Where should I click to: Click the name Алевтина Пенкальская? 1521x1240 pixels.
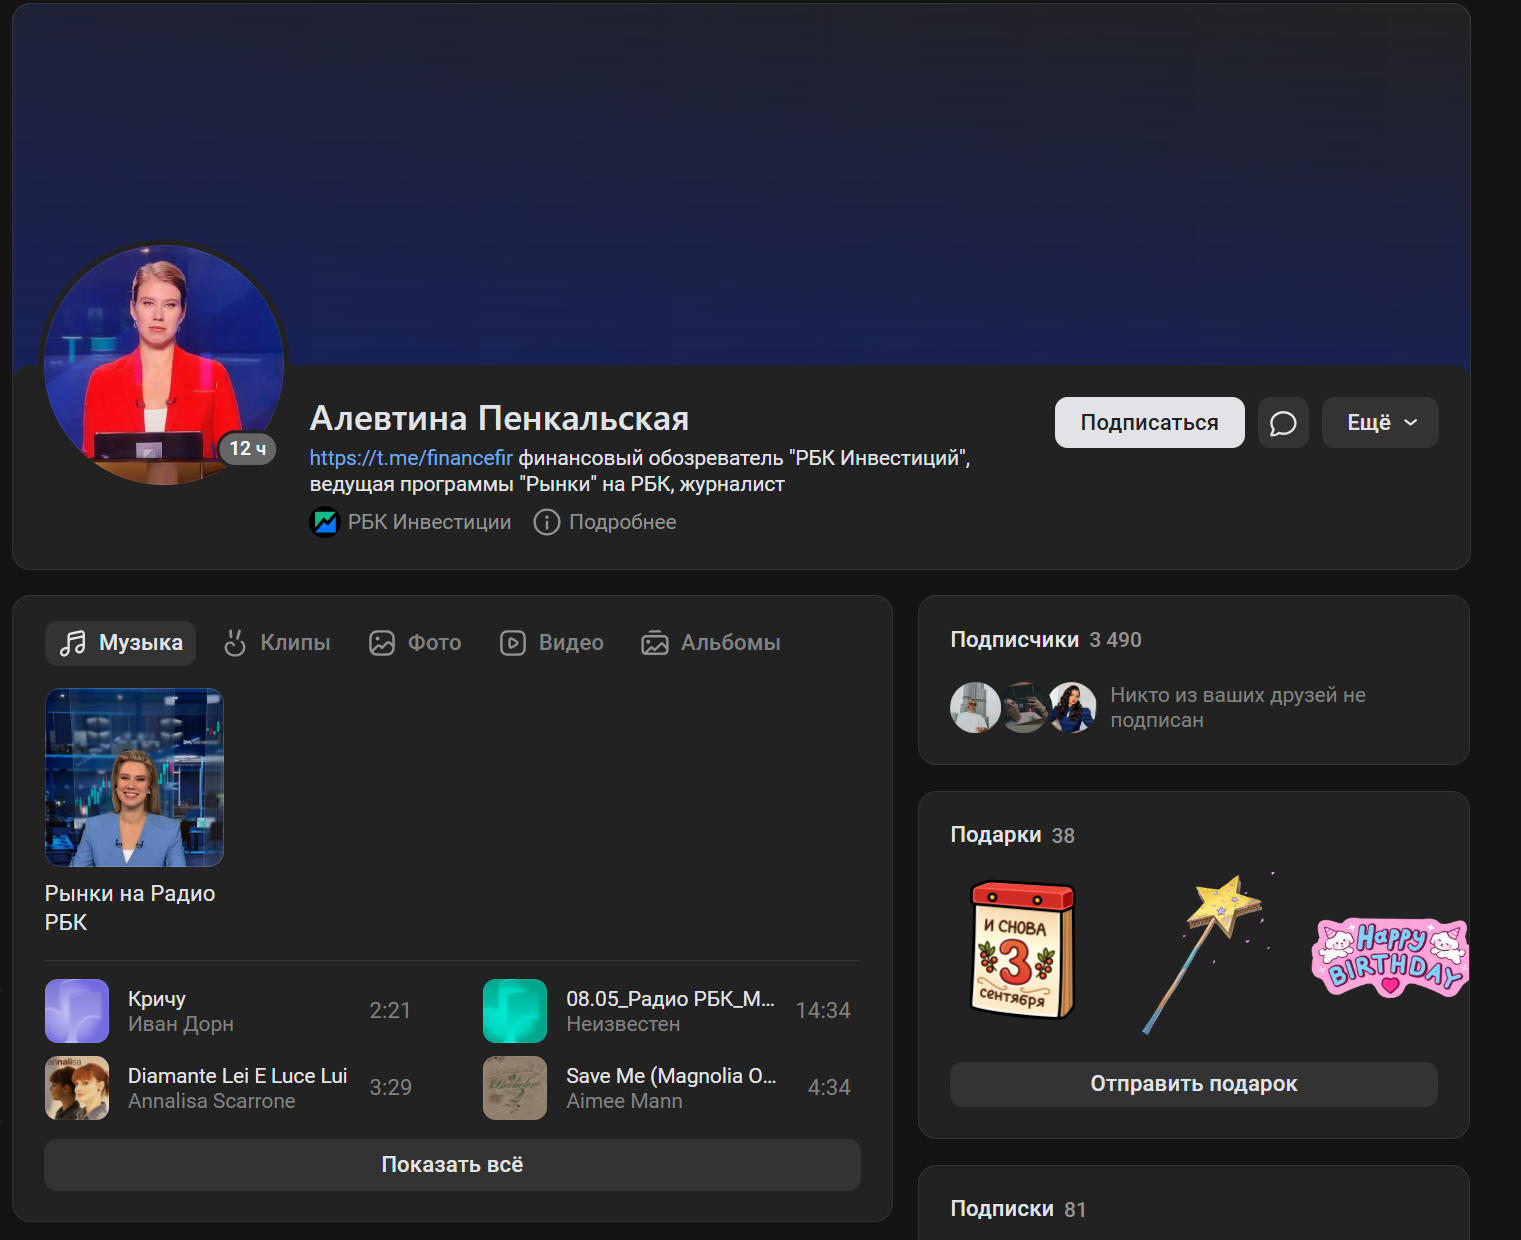499,418
